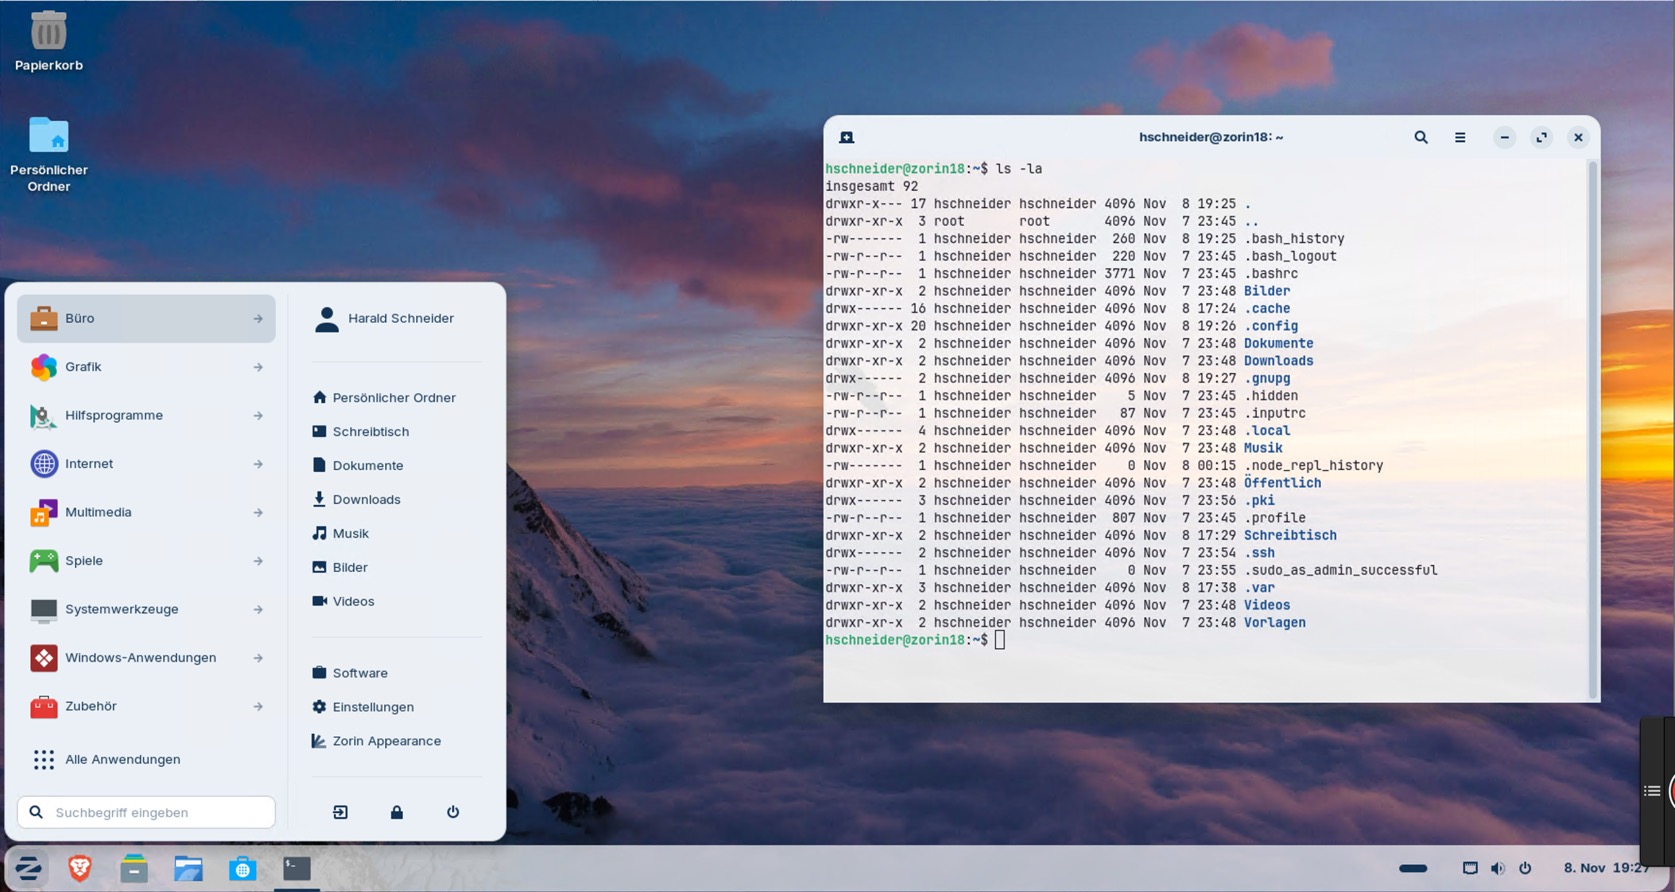Click .bash_history in terminal listing
The image size is (1675, 892).
point(1294,239)
